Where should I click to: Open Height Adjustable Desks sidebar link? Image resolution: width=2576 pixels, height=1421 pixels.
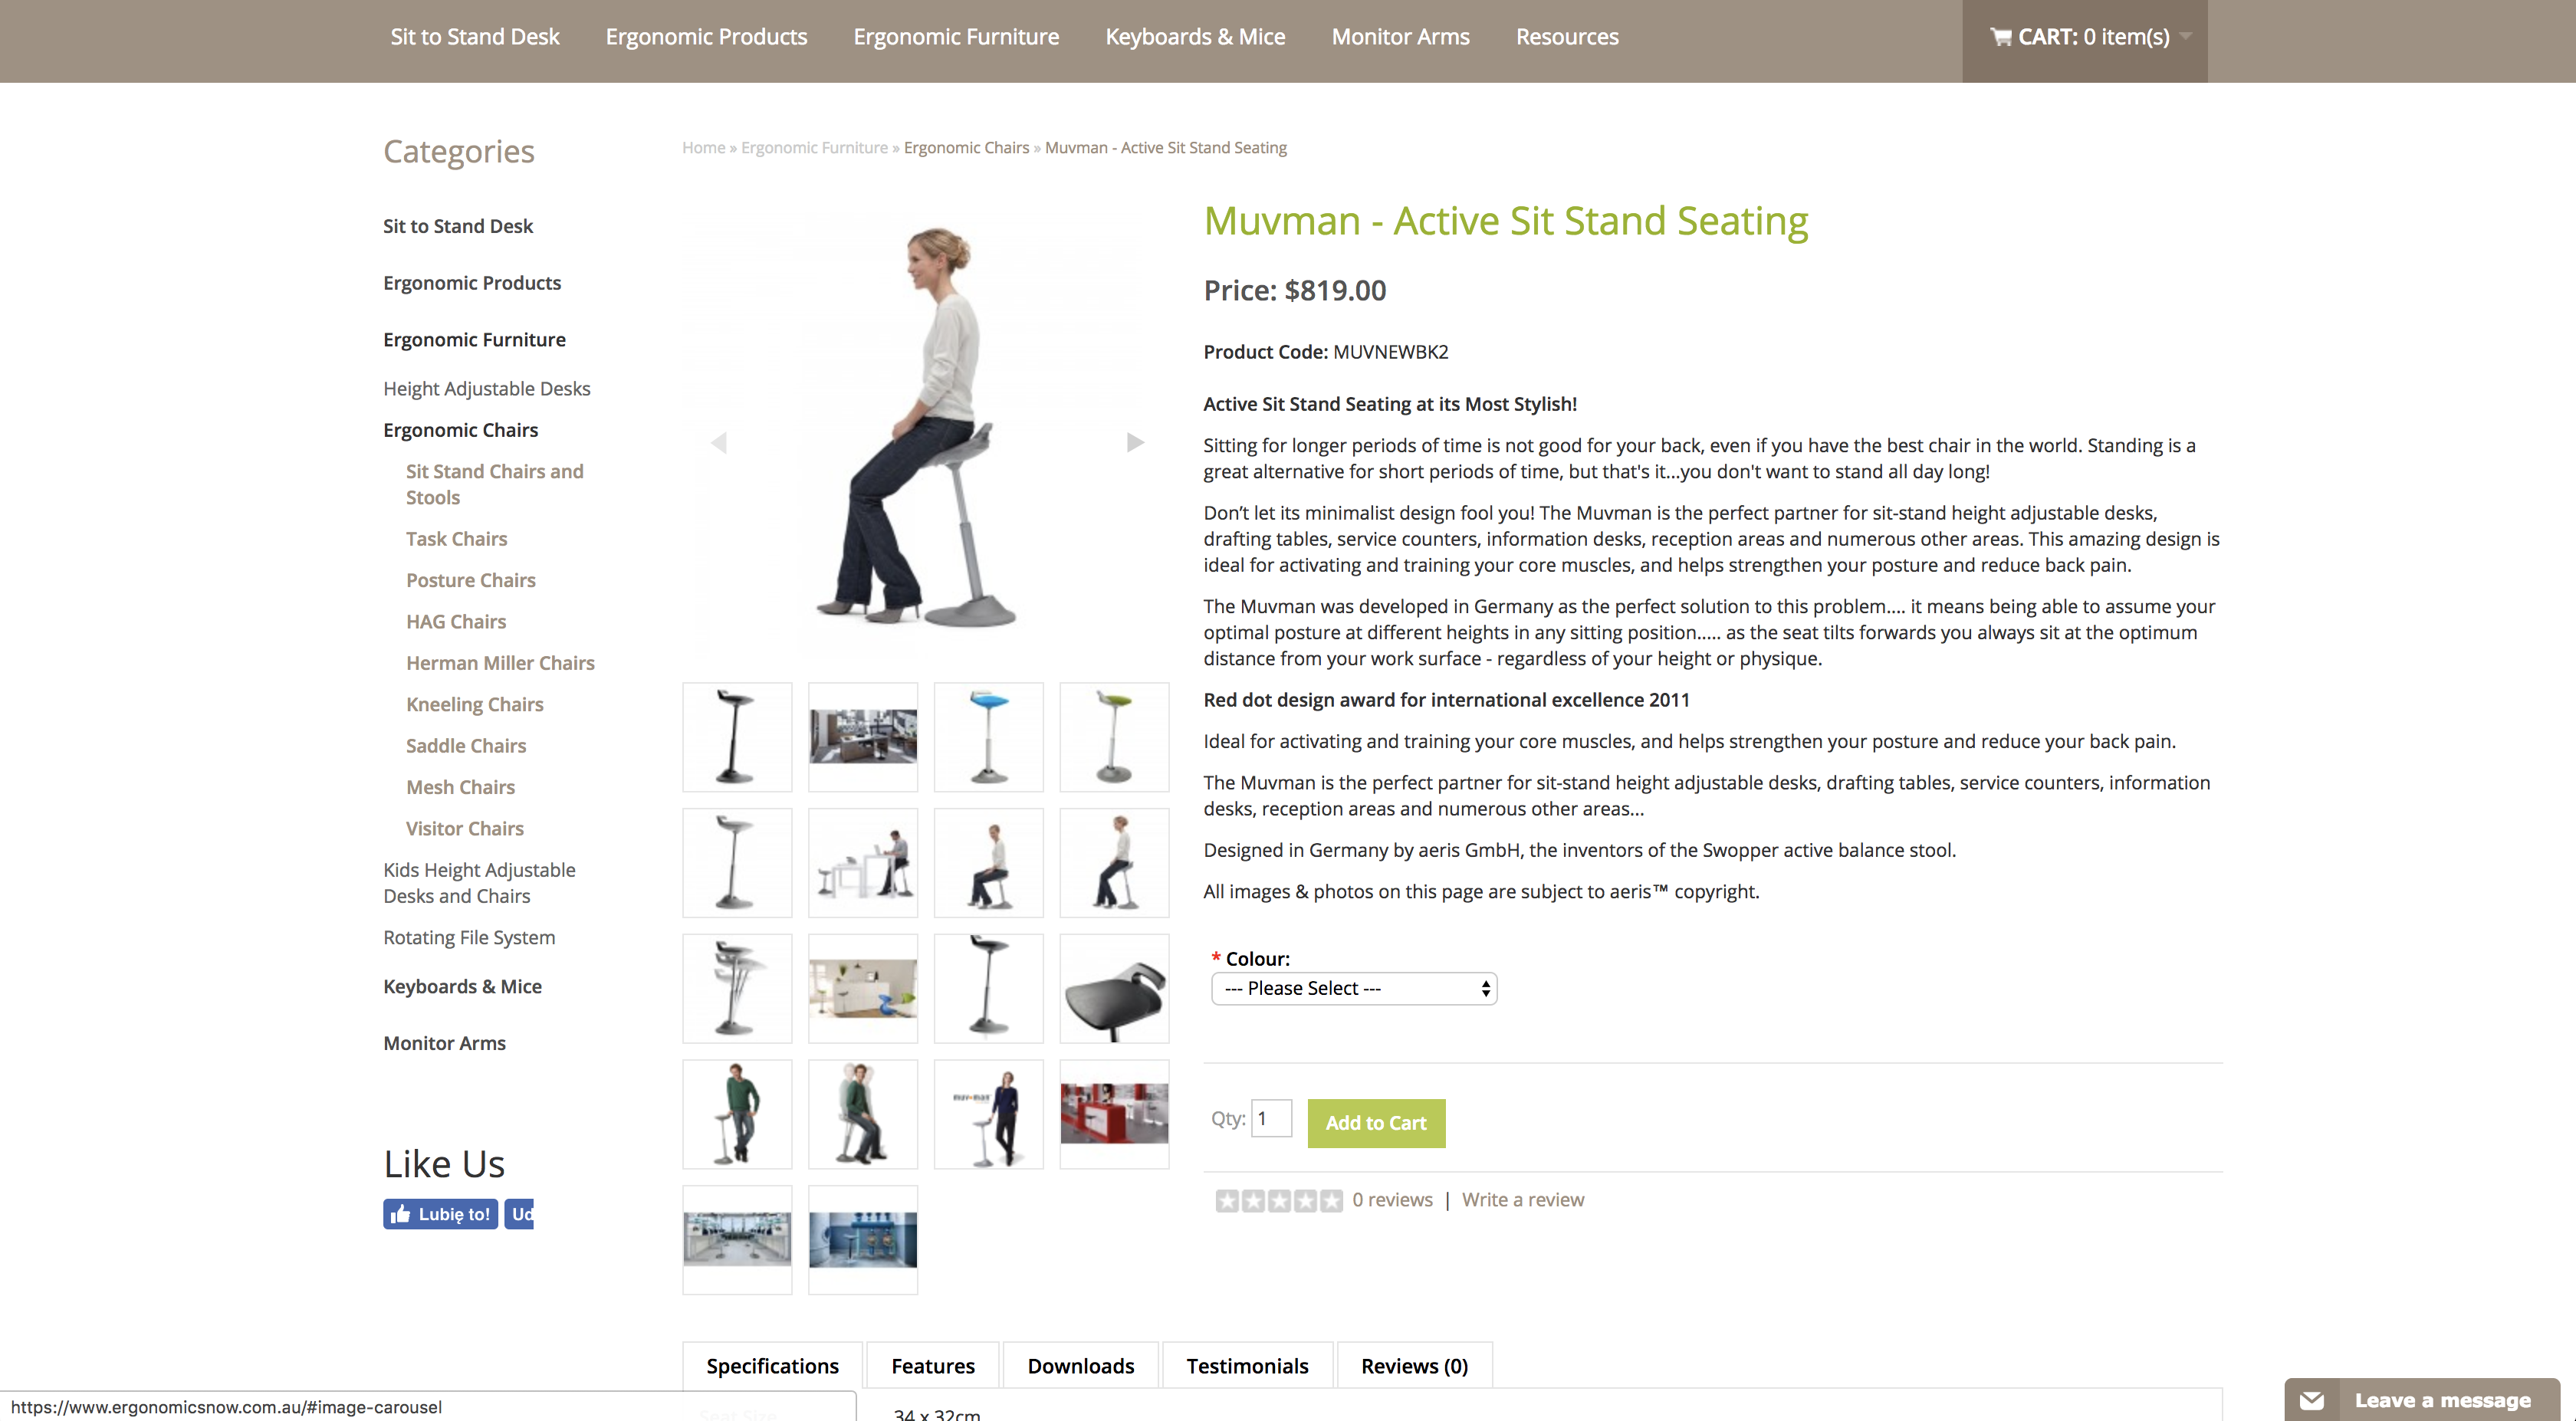click(487, 388)
